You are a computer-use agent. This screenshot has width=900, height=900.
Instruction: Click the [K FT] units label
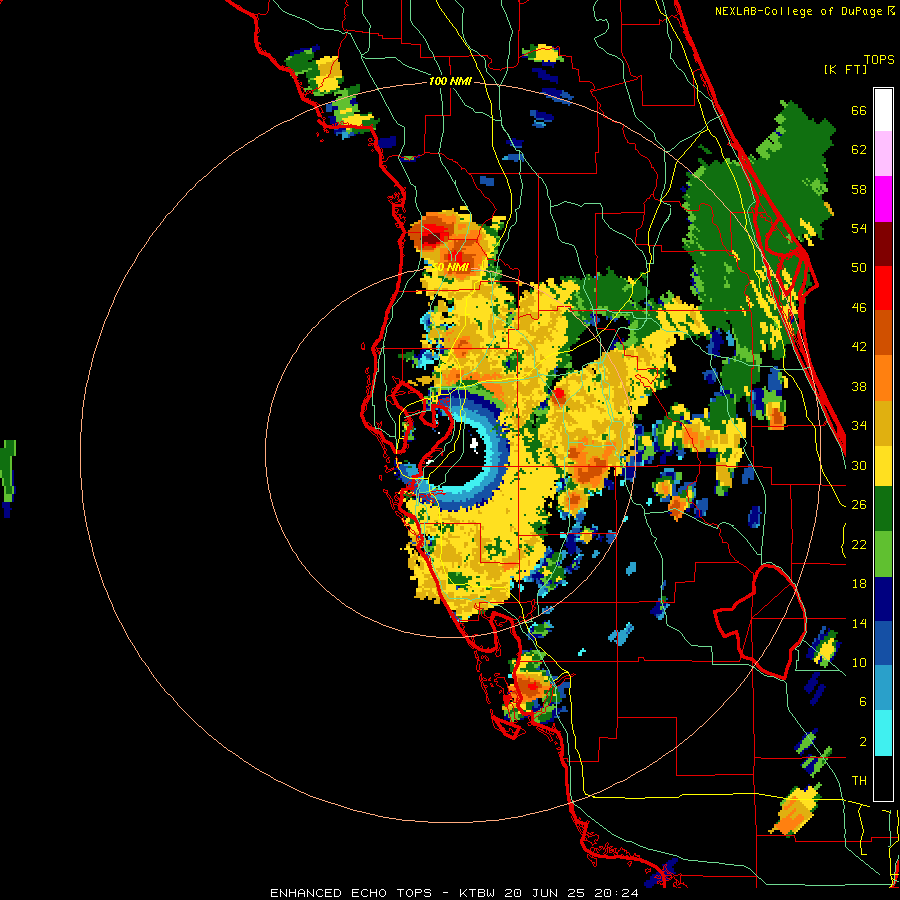click(x=845, y=69)
